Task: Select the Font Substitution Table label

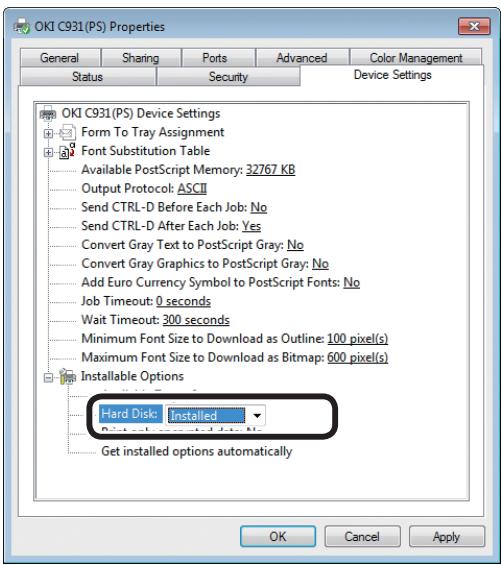Action: coord(146,151)
